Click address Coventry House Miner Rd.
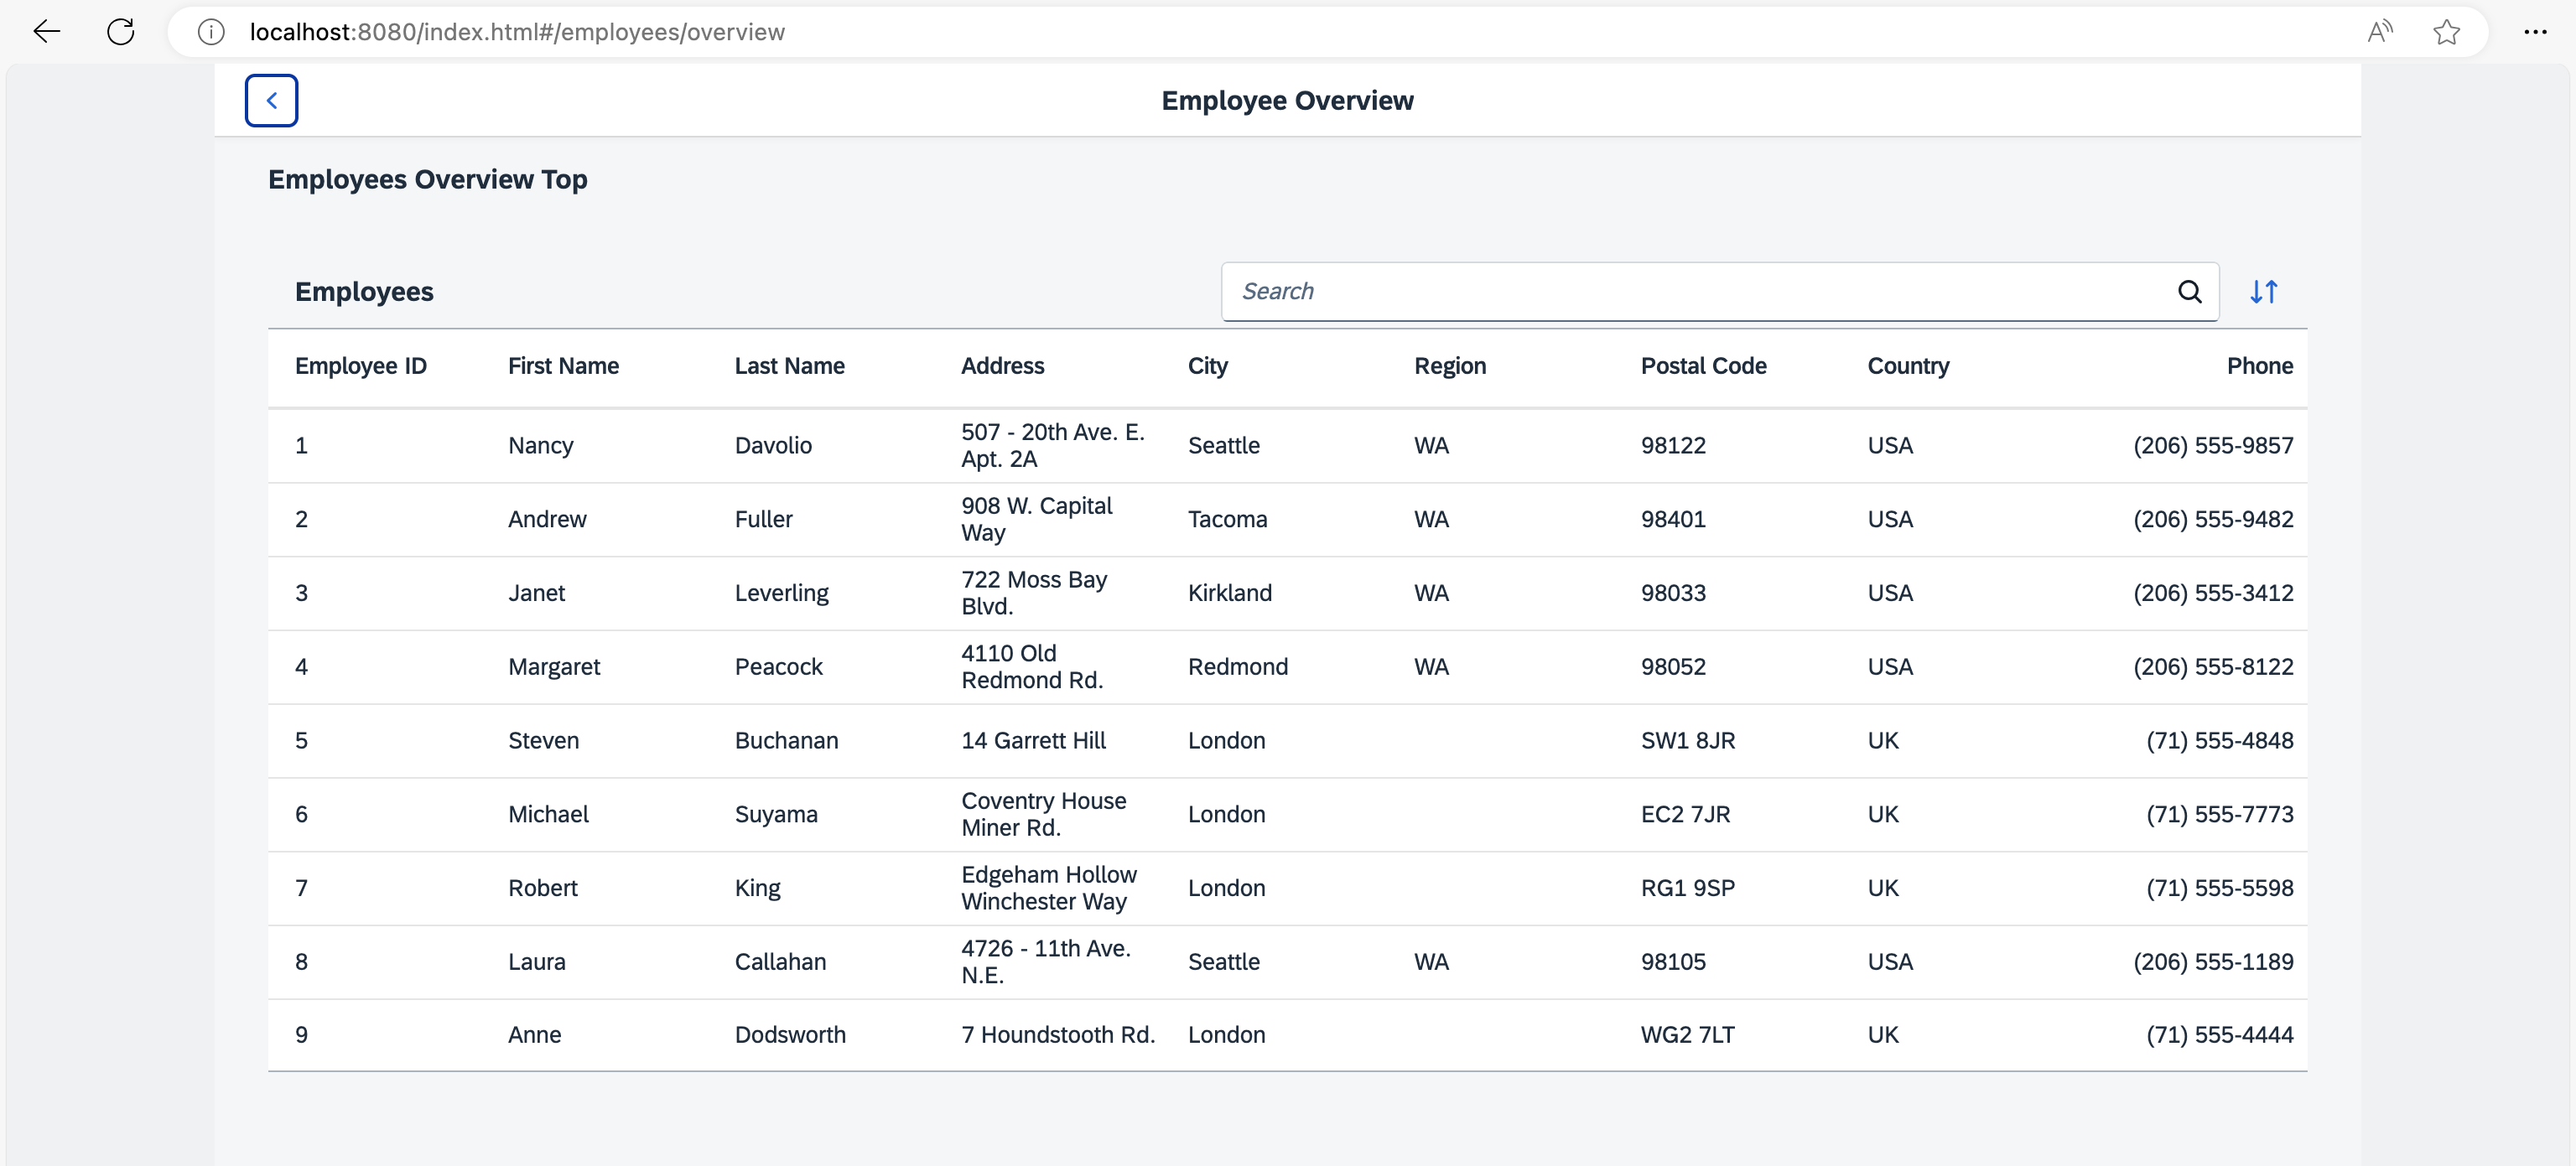The height and width of the screenshot is (1166, 2576). [x=1043, y=814]
